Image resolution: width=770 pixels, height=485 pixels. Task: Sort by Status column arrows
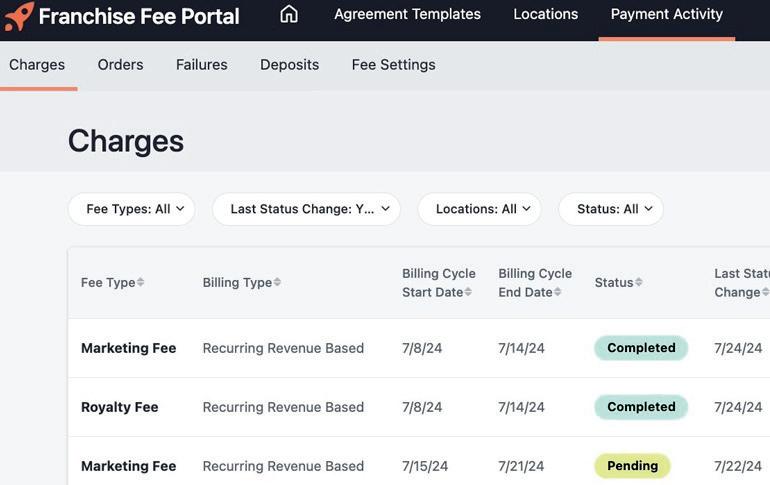point(639,283)
